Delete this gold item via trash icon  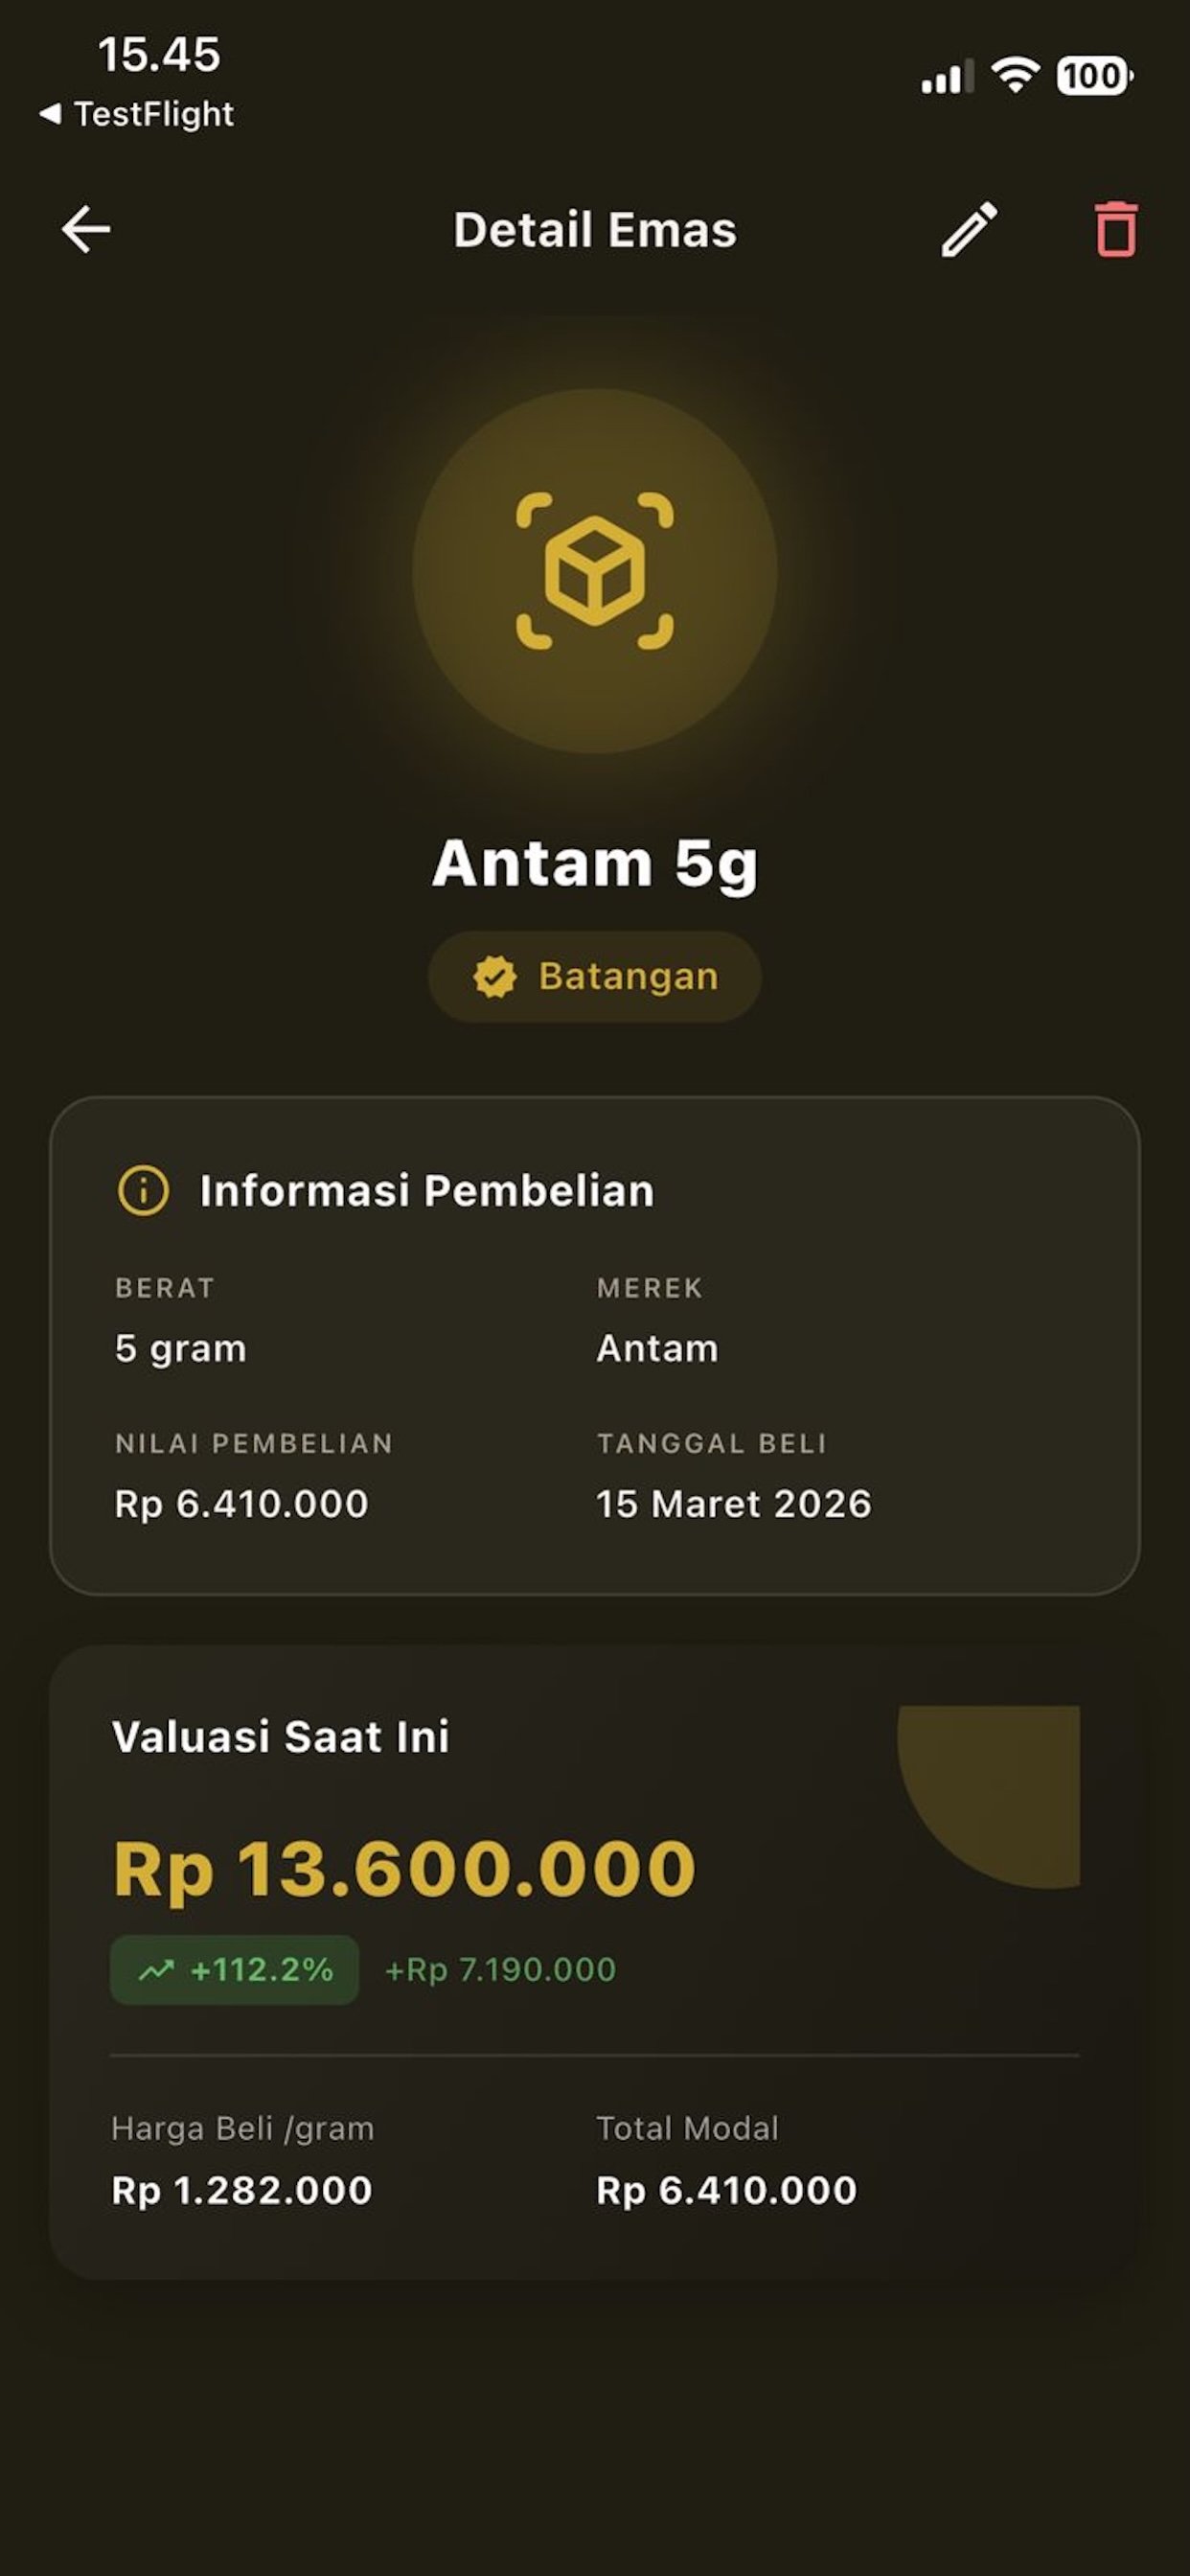tap(1116, 229)
